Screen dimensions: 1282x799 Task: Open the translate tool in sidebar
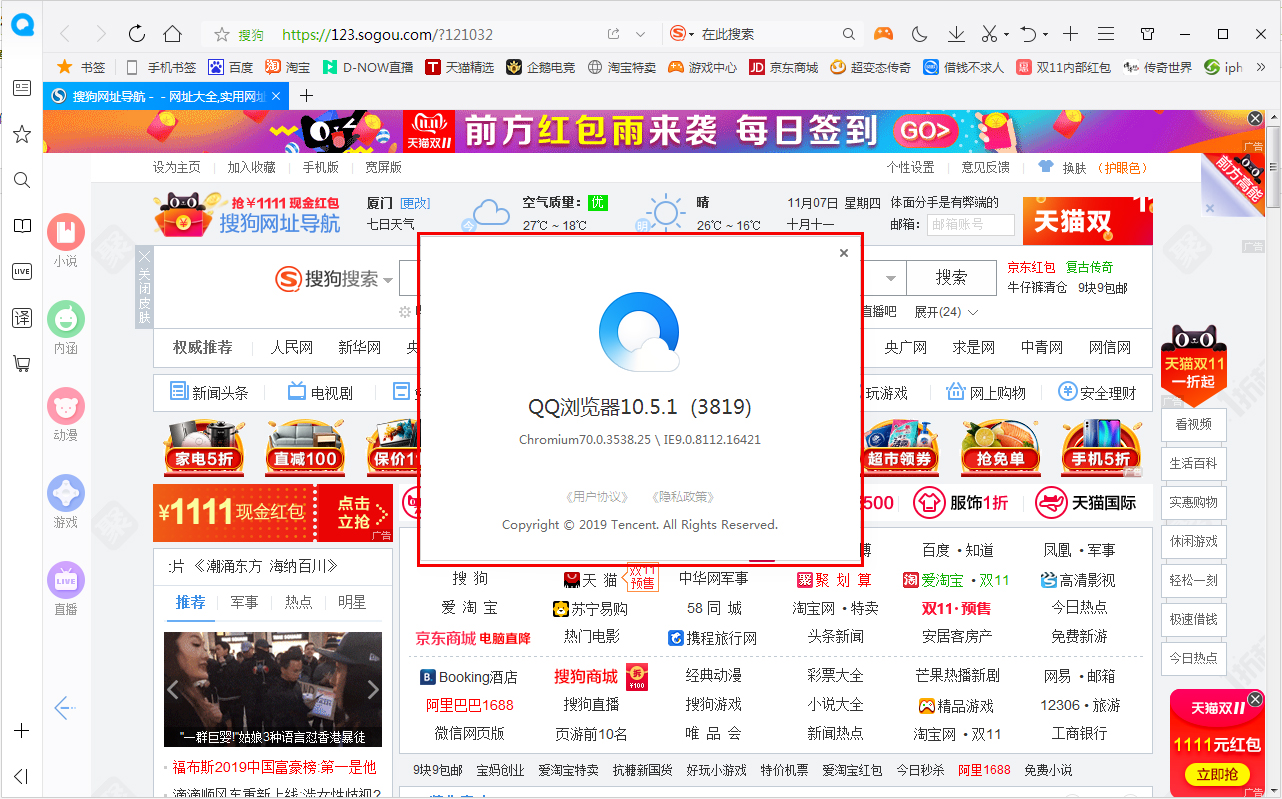pos(22,318)
